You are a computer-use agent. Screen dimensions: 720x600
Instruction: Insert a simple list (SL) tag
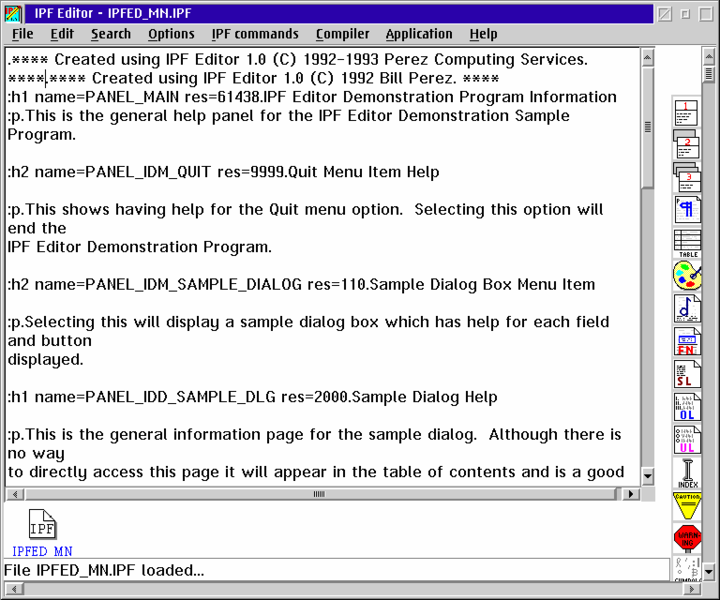pyautogui.click(x=687, y=374)
